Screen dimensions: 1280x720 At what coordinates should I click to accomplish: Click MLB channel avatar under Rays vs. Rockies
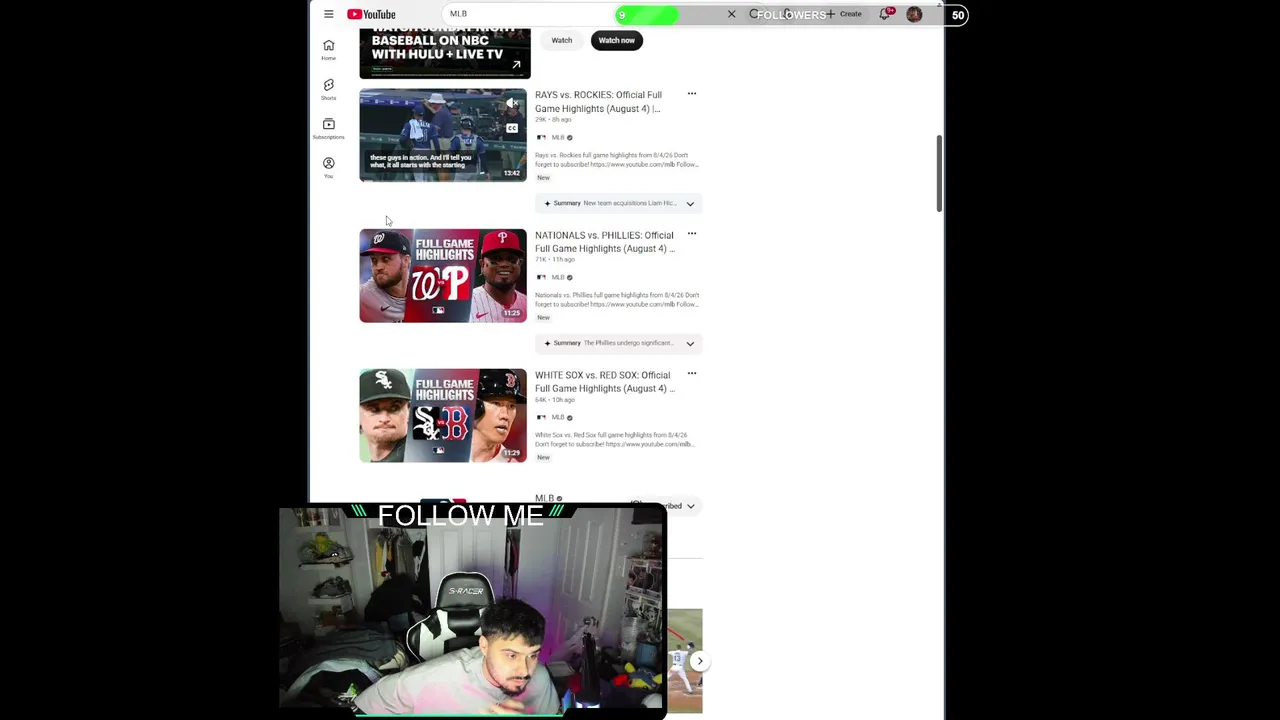pos(541,137)
